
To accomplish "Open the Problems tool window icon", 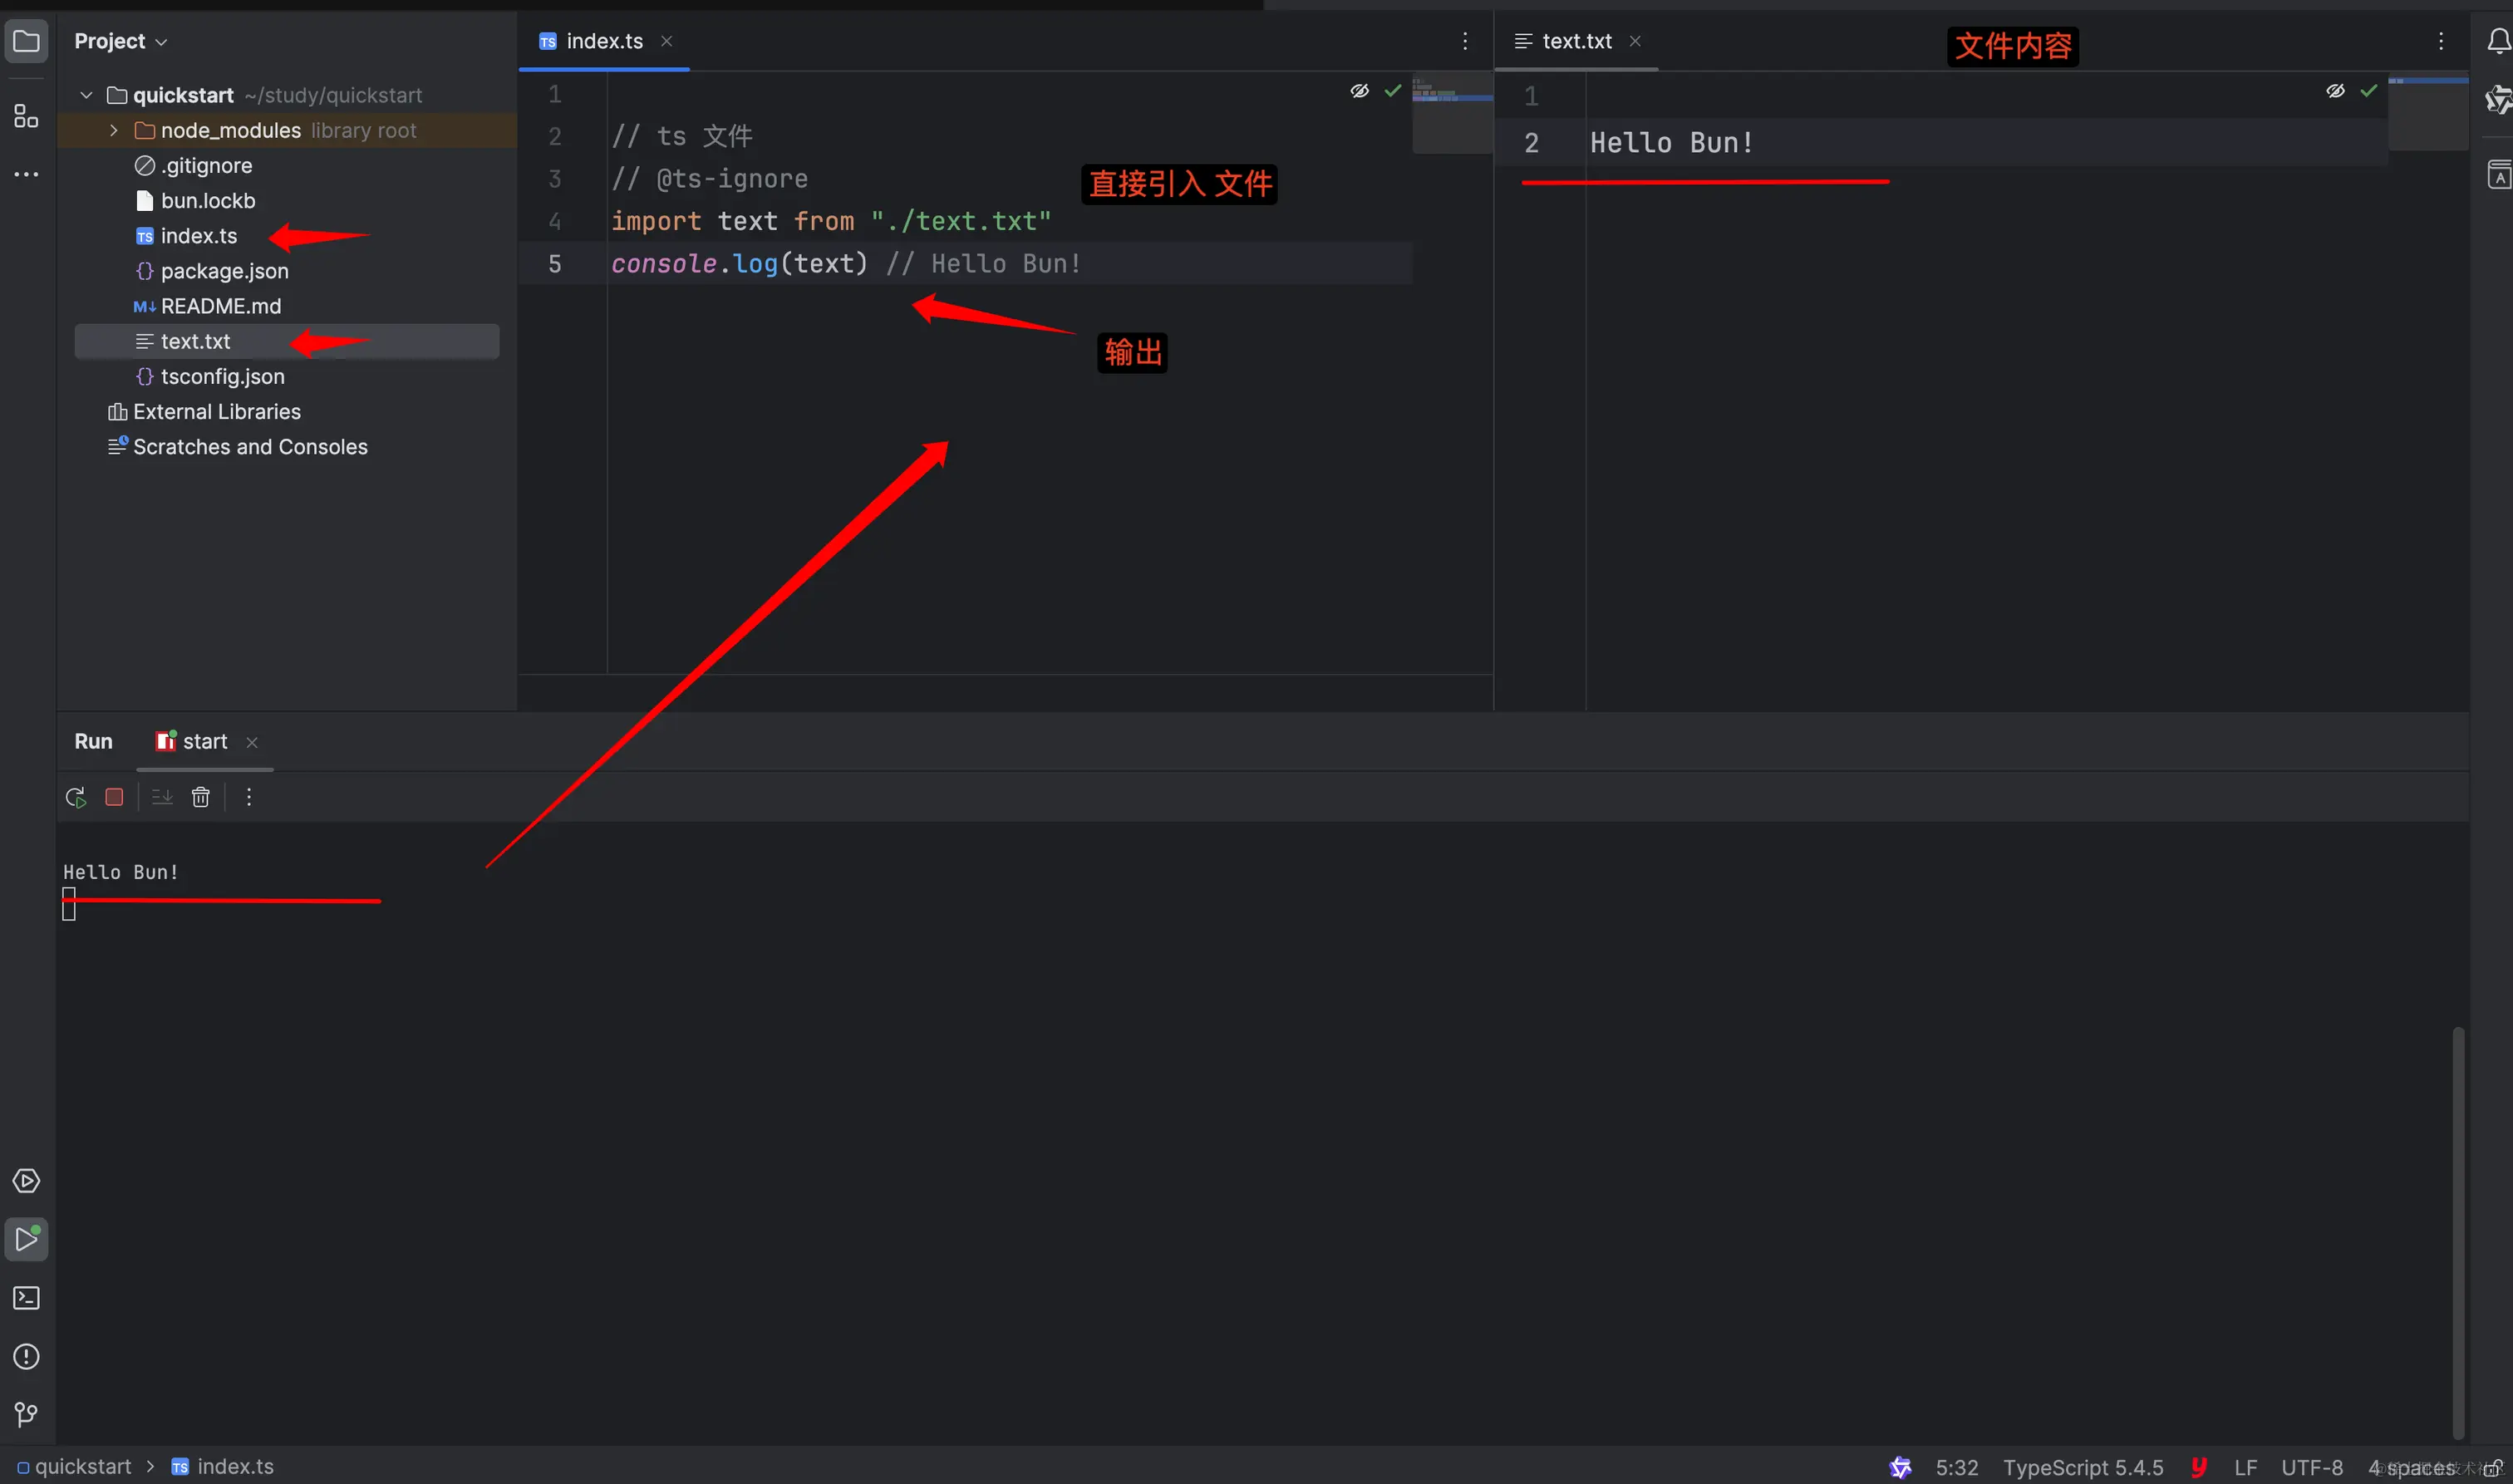I will 26,1357.
